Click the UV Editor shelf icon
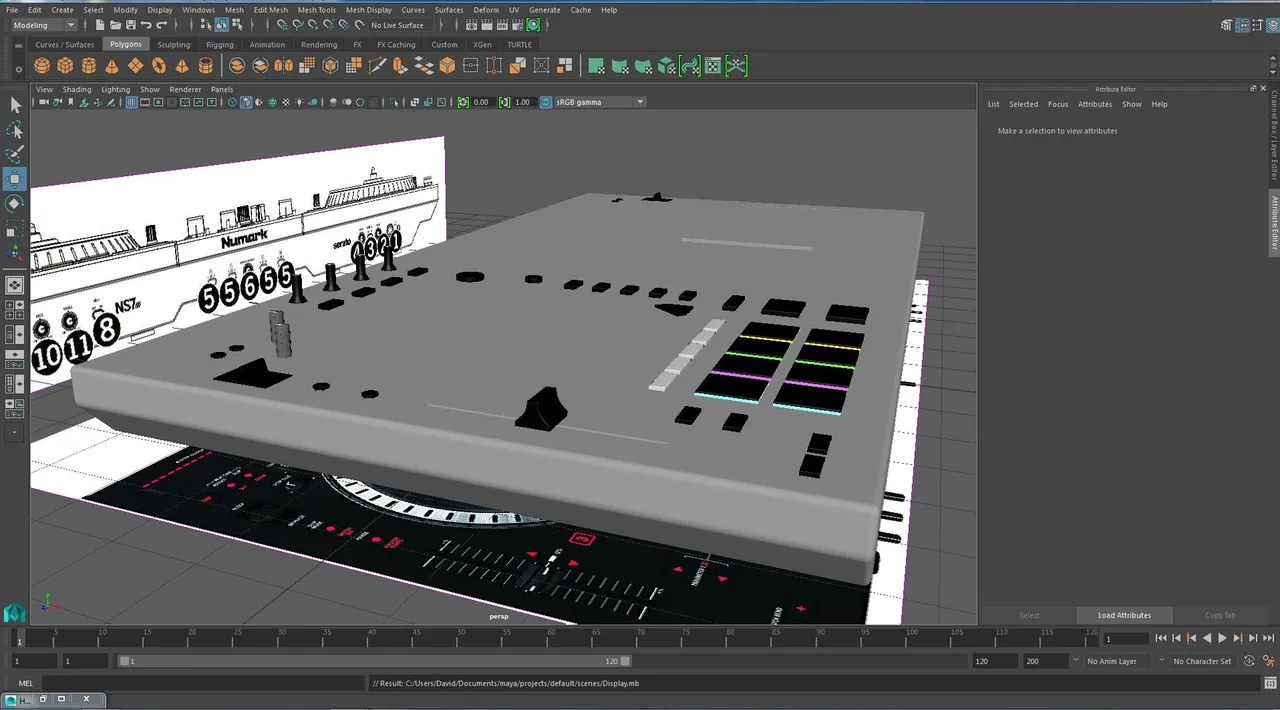This screenshot has width=1280, height=710. tap(713, 66)
